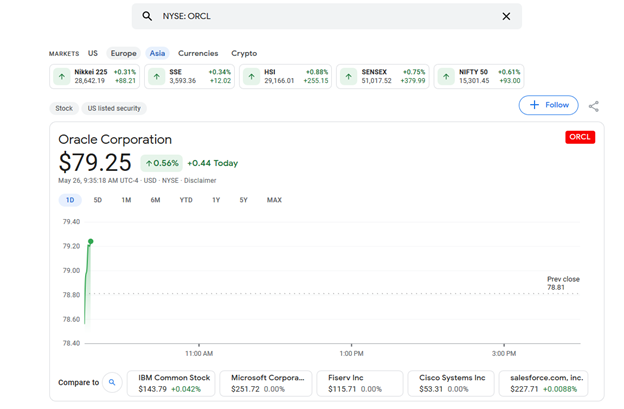Open the HSI index card
Screen dimensions: 624x409
(x=285, y=76)
